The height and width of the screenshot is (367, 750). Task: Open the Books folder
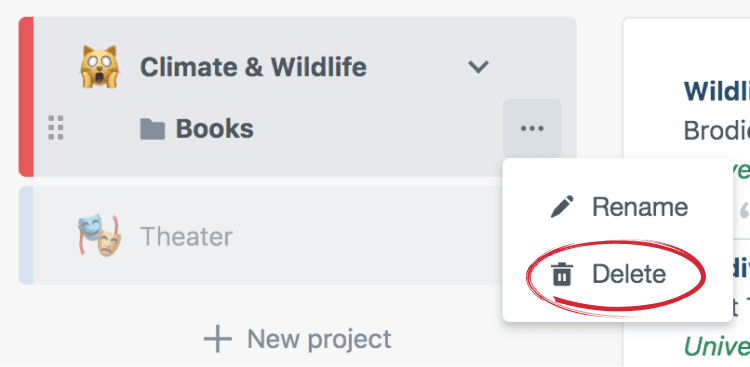point(215,129)
